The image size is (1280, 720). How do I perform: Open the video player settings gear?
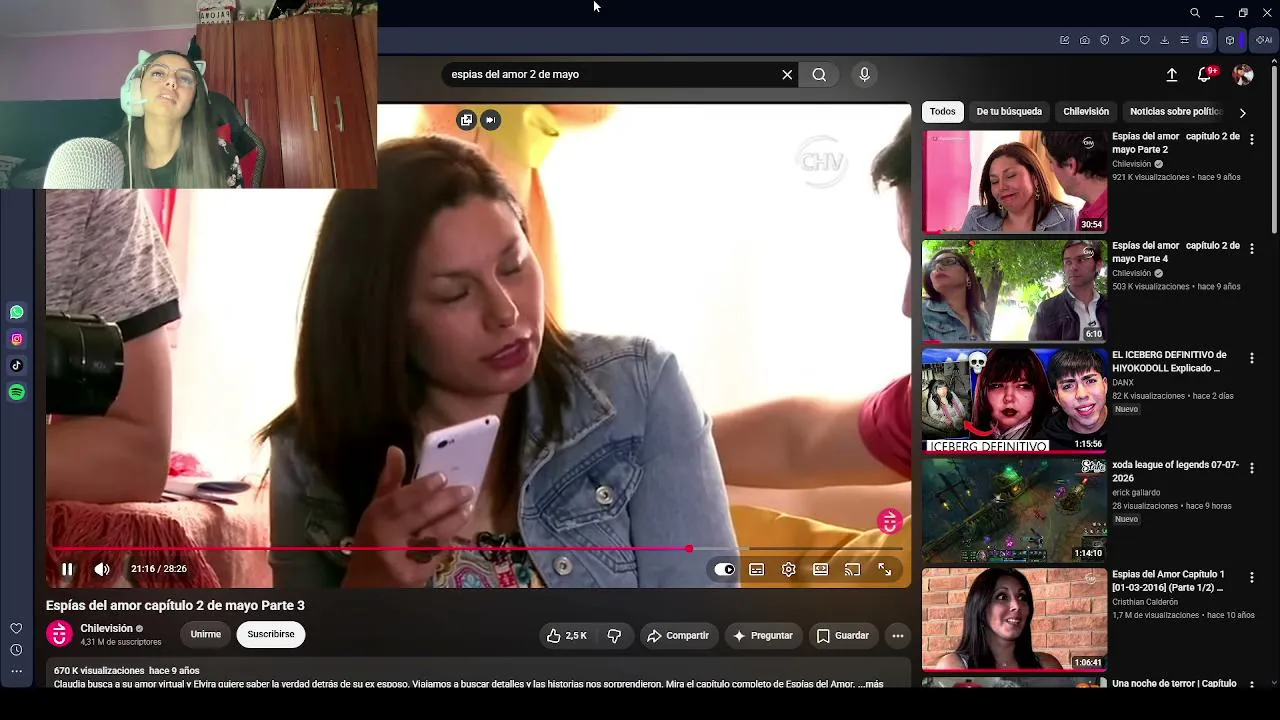tap(789, 569)
